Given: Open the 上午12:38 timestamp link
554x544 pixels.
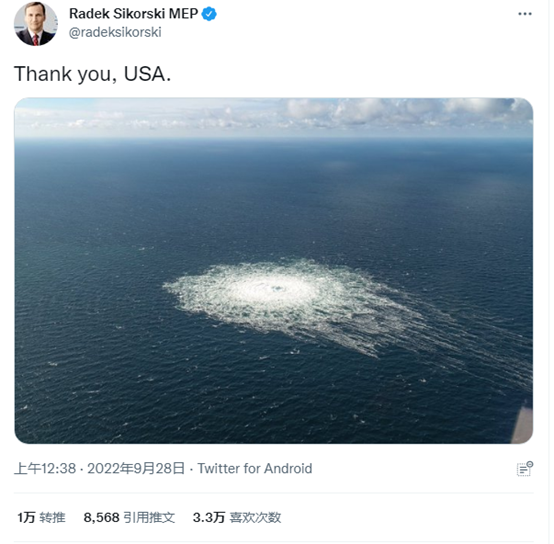Looking at the screenshot, I should (x=45, y=468).
